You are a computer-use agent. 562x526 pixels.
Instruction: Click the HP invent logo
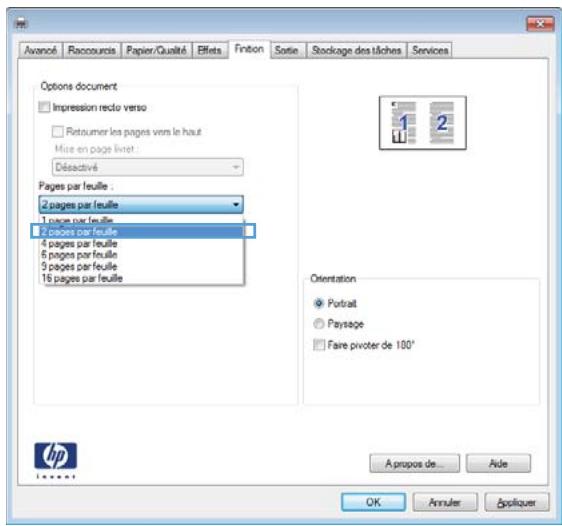click(x=56, y=460)
